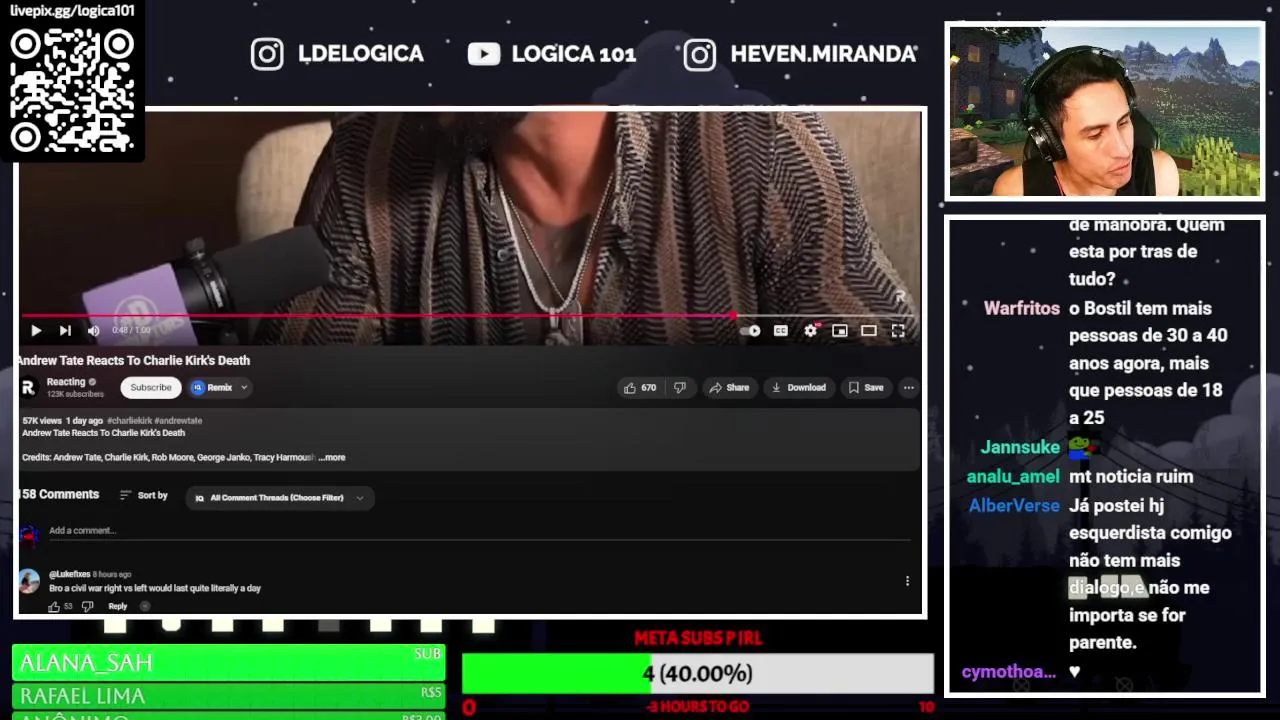
Task: Toggle closed captions (CC)
Action: [x=781, y=331]
